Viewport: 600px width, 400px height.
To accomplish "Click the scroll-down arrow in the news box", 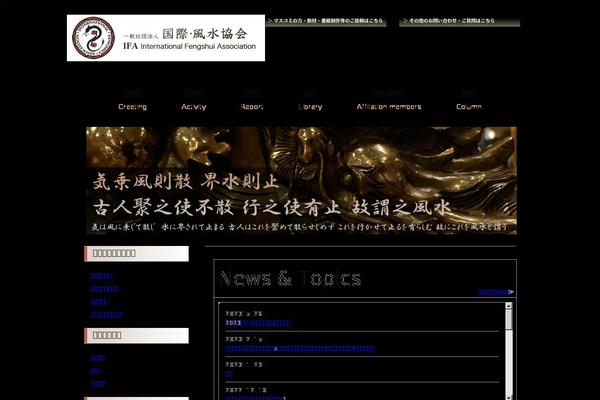I will coord(509,397).
